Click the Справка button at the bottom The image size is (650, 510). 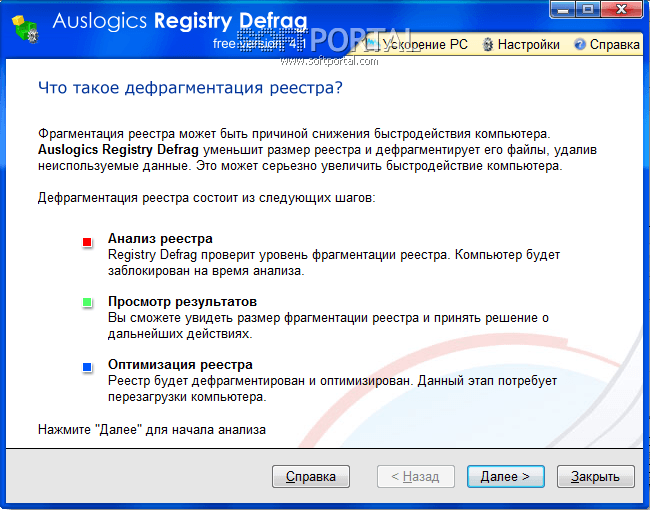tap(311, 476)
